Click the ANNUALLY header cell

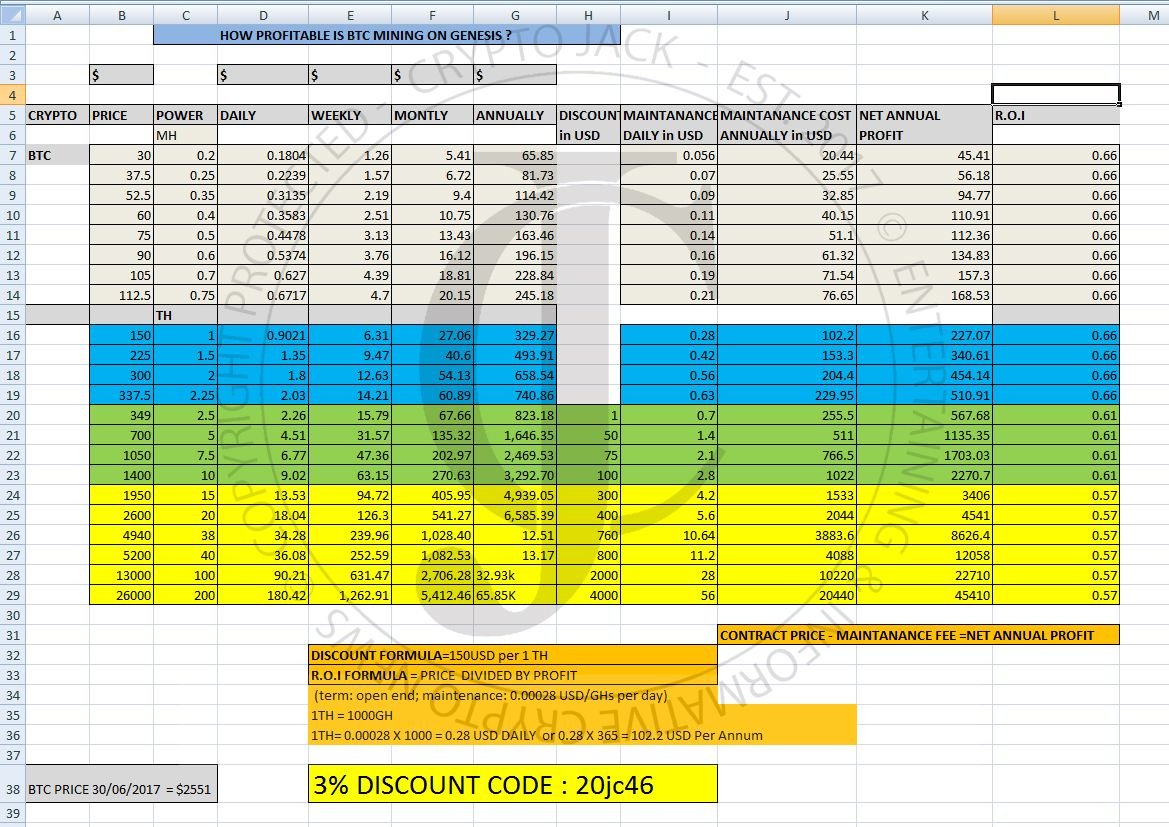515,116
